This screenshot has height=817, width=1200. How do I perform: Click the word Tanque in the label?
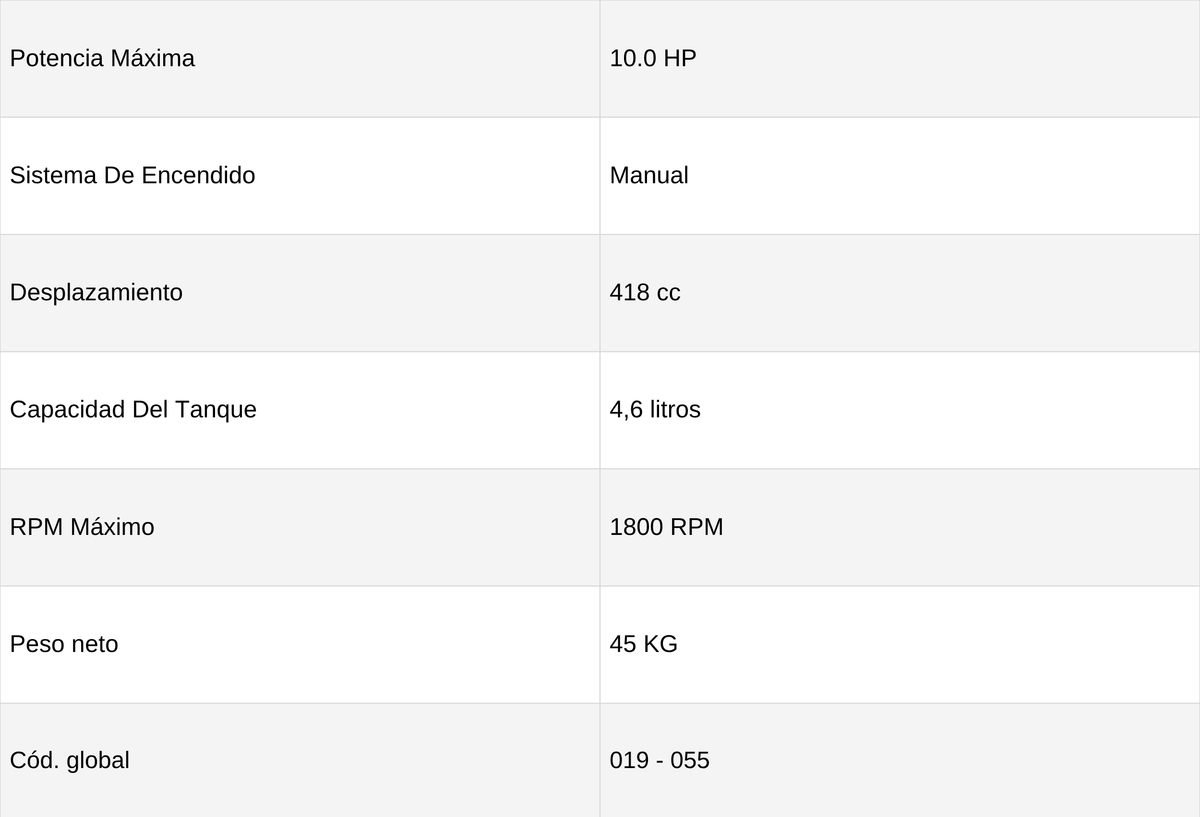point(216,411)
